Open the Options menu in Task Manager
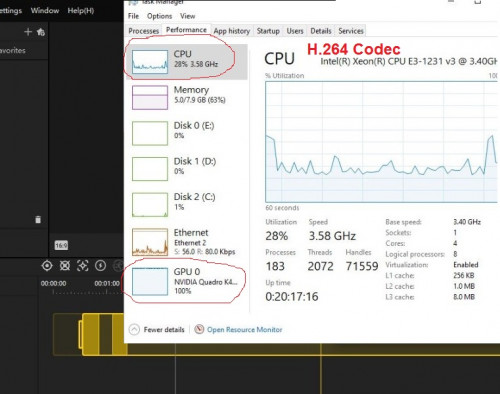Screen dimensions: 500x394 tap(159, 16)
